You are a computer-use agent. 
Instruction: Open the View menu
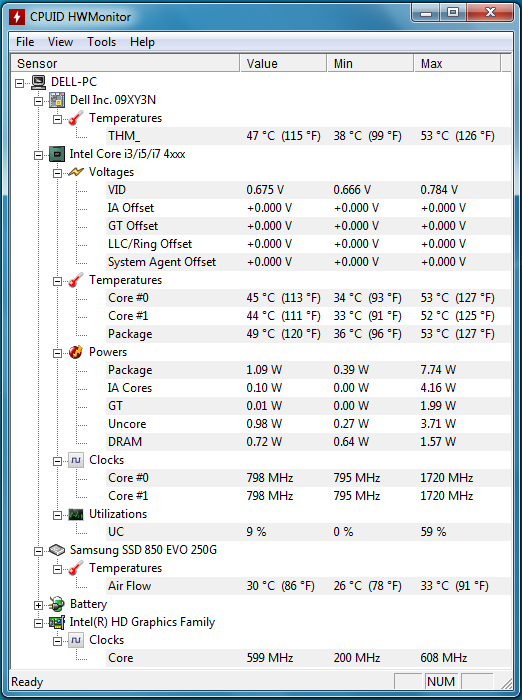coord(60,42)
